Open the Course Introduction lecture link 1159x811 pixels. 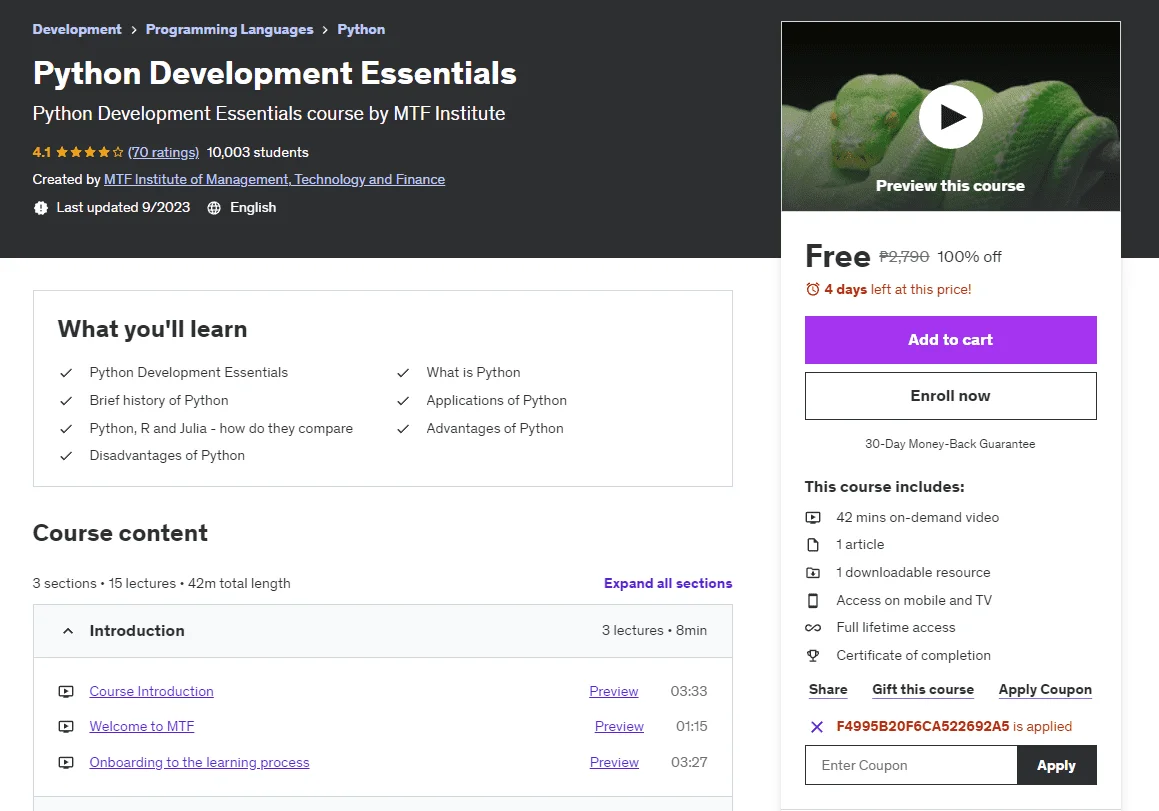(152, 692)
